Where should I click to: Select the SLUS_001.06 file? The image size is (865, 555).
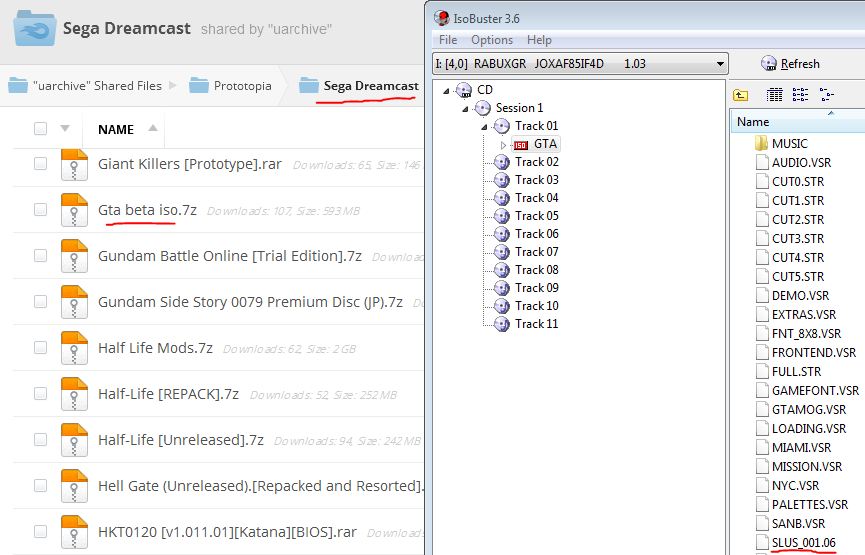[804, 543]
